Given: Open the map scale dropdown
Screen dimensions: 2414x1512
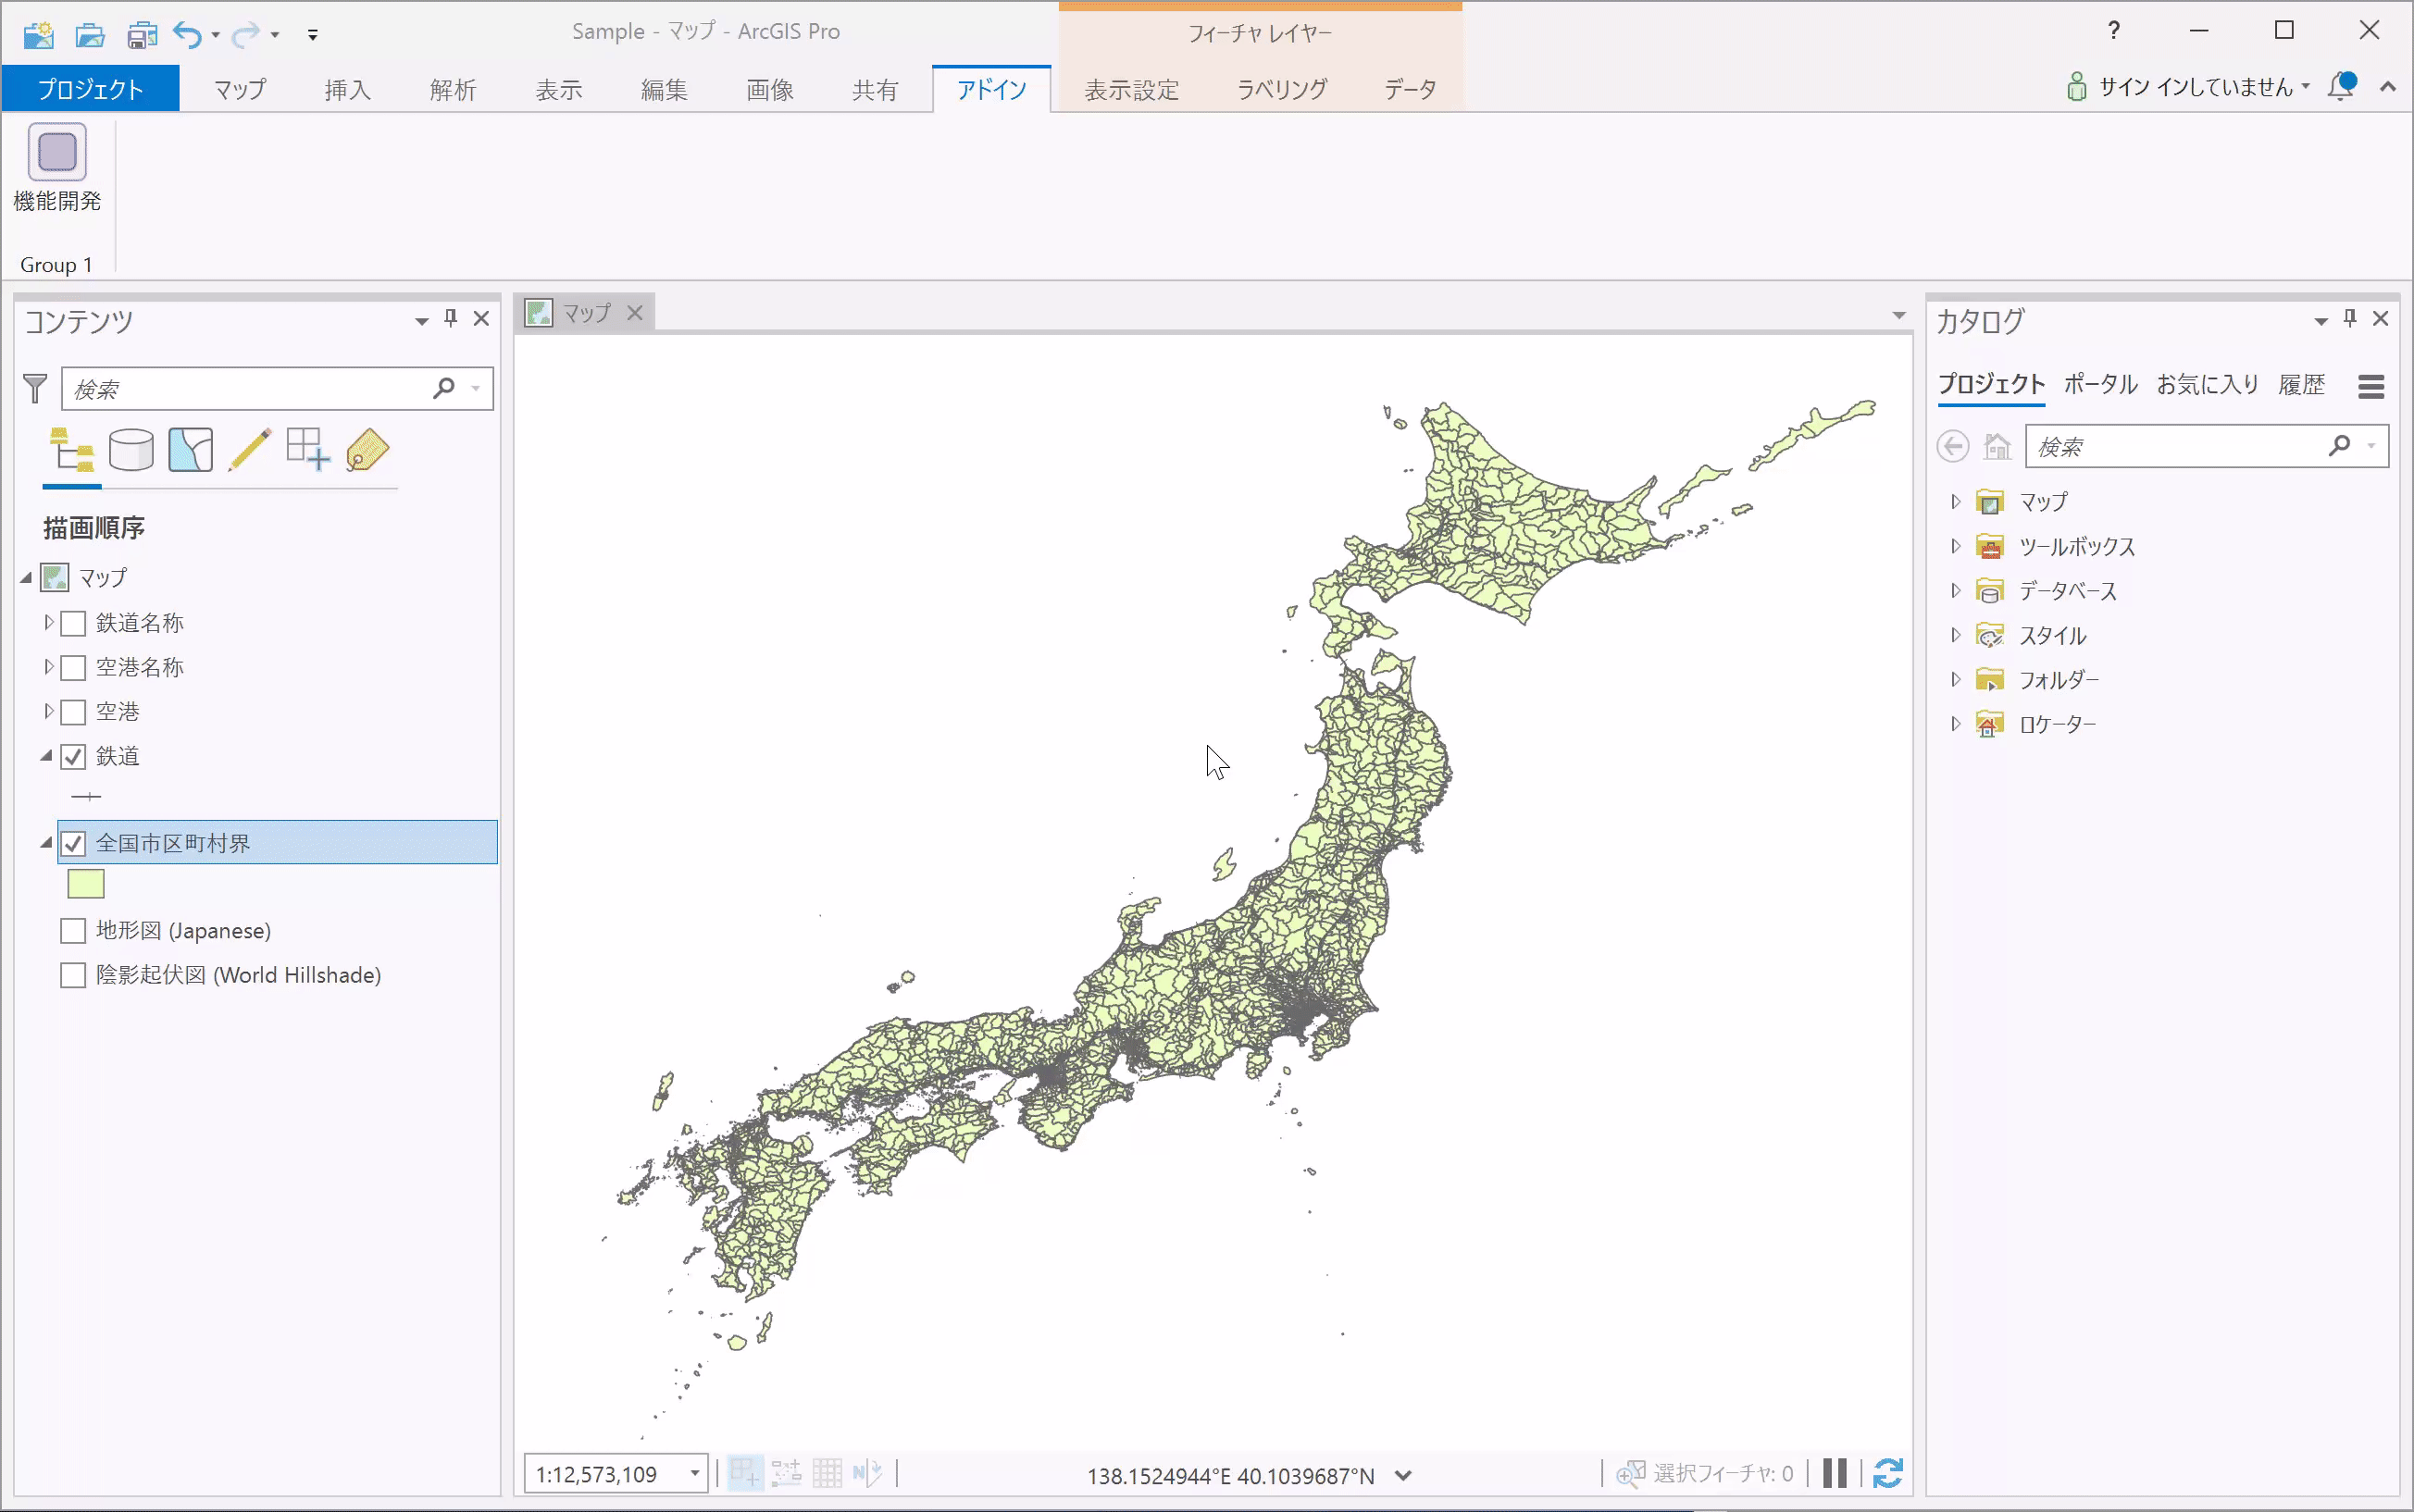Looking at the screenshot, I should [x=694, y=1474].
